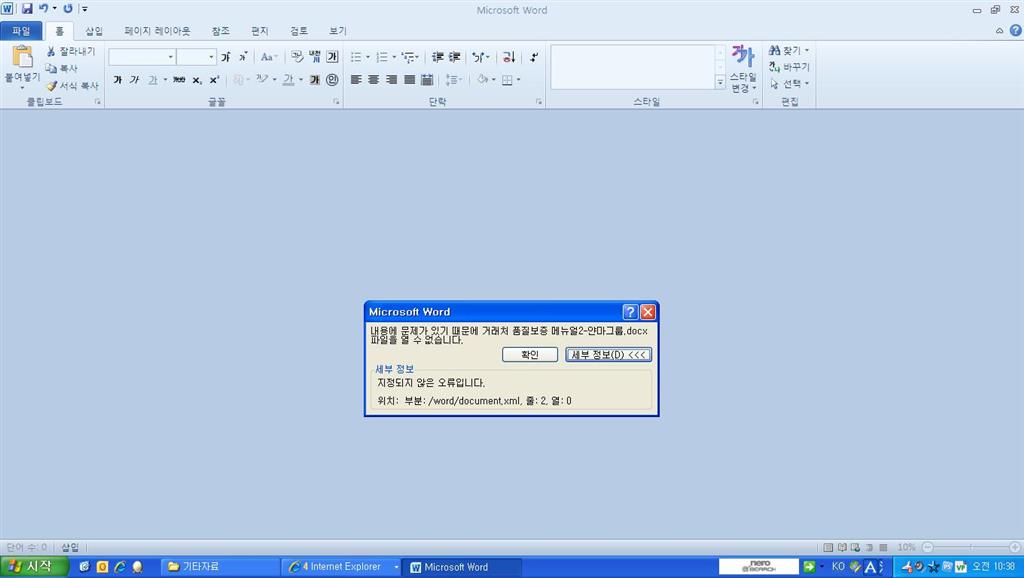
Task: Click Increase Indent icon
Action: 455,57
